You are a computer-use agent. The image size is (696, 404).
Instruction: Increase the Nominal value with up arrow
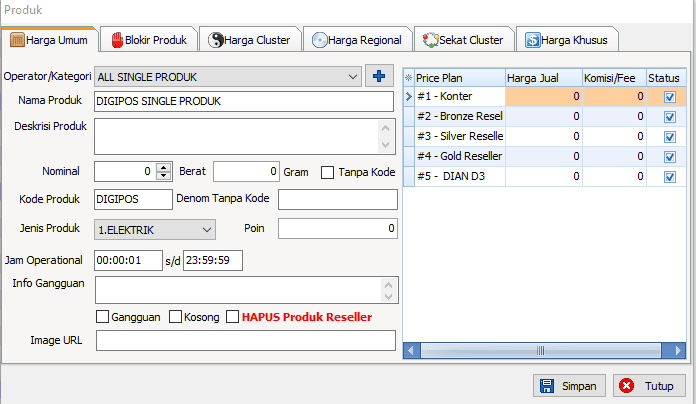(165, 167)
